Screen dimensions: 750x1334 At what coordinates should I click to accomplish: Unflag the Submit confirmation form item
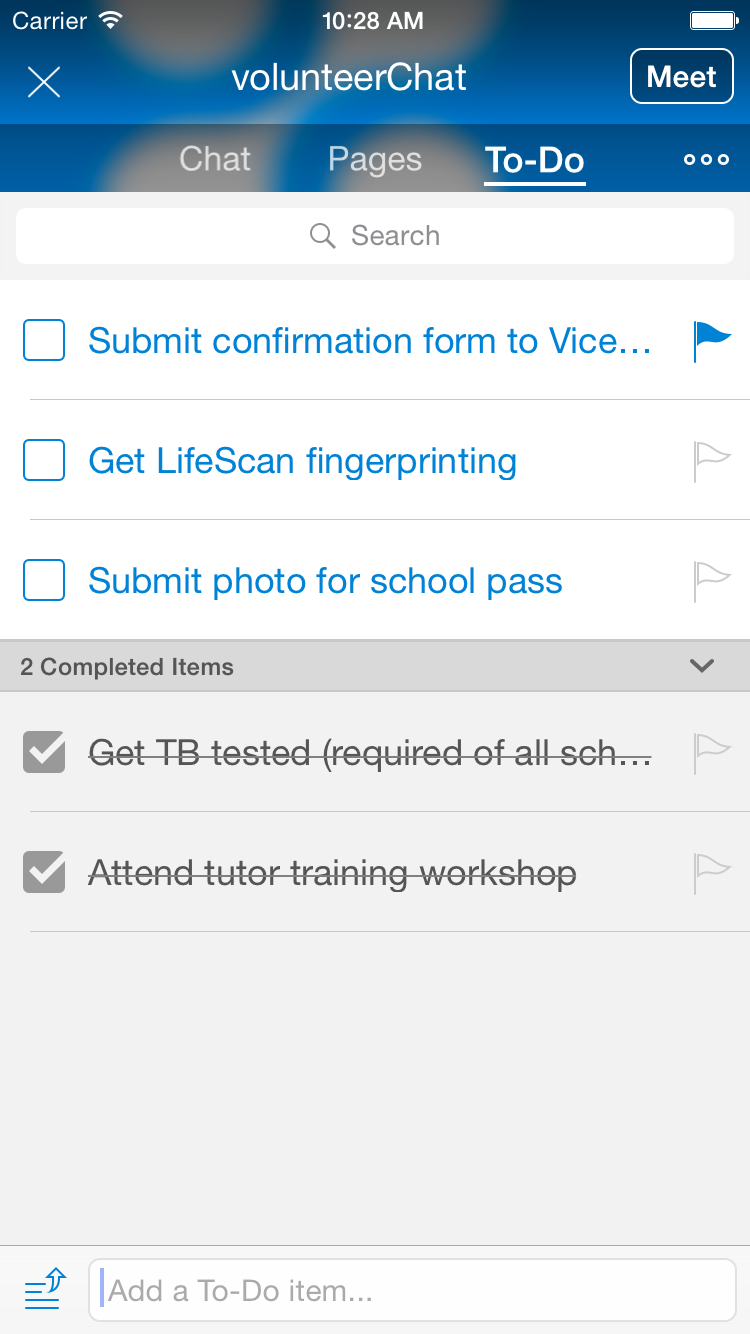click(712, 341)
